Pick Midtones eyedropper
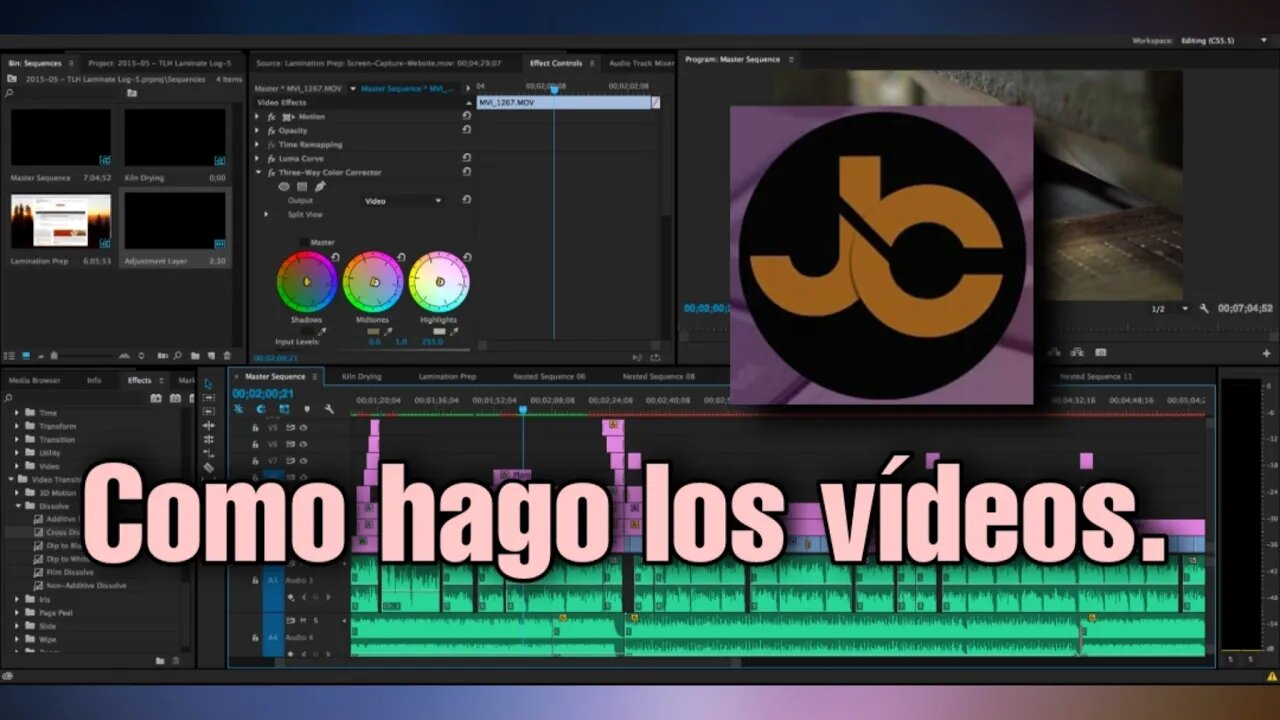This screenshot has height=720, width=1280. pos(389,331)
